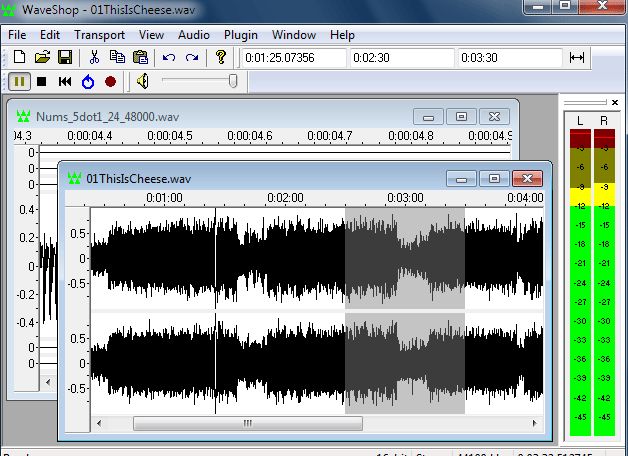This screenshot has width=628, height=456.
Task: Open help with the question mark icon
Action: point(220,57)
